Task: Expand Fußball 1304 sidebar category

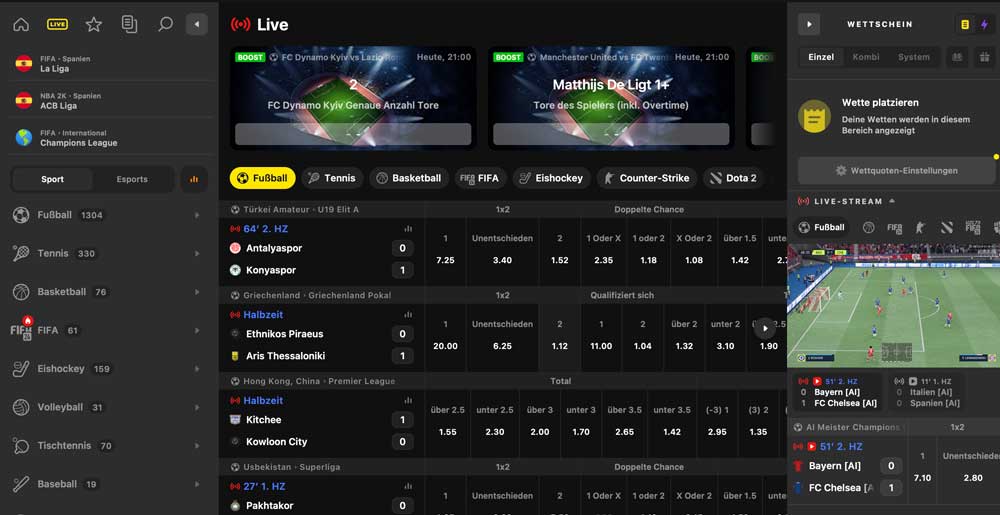Action: coord(108,215)
